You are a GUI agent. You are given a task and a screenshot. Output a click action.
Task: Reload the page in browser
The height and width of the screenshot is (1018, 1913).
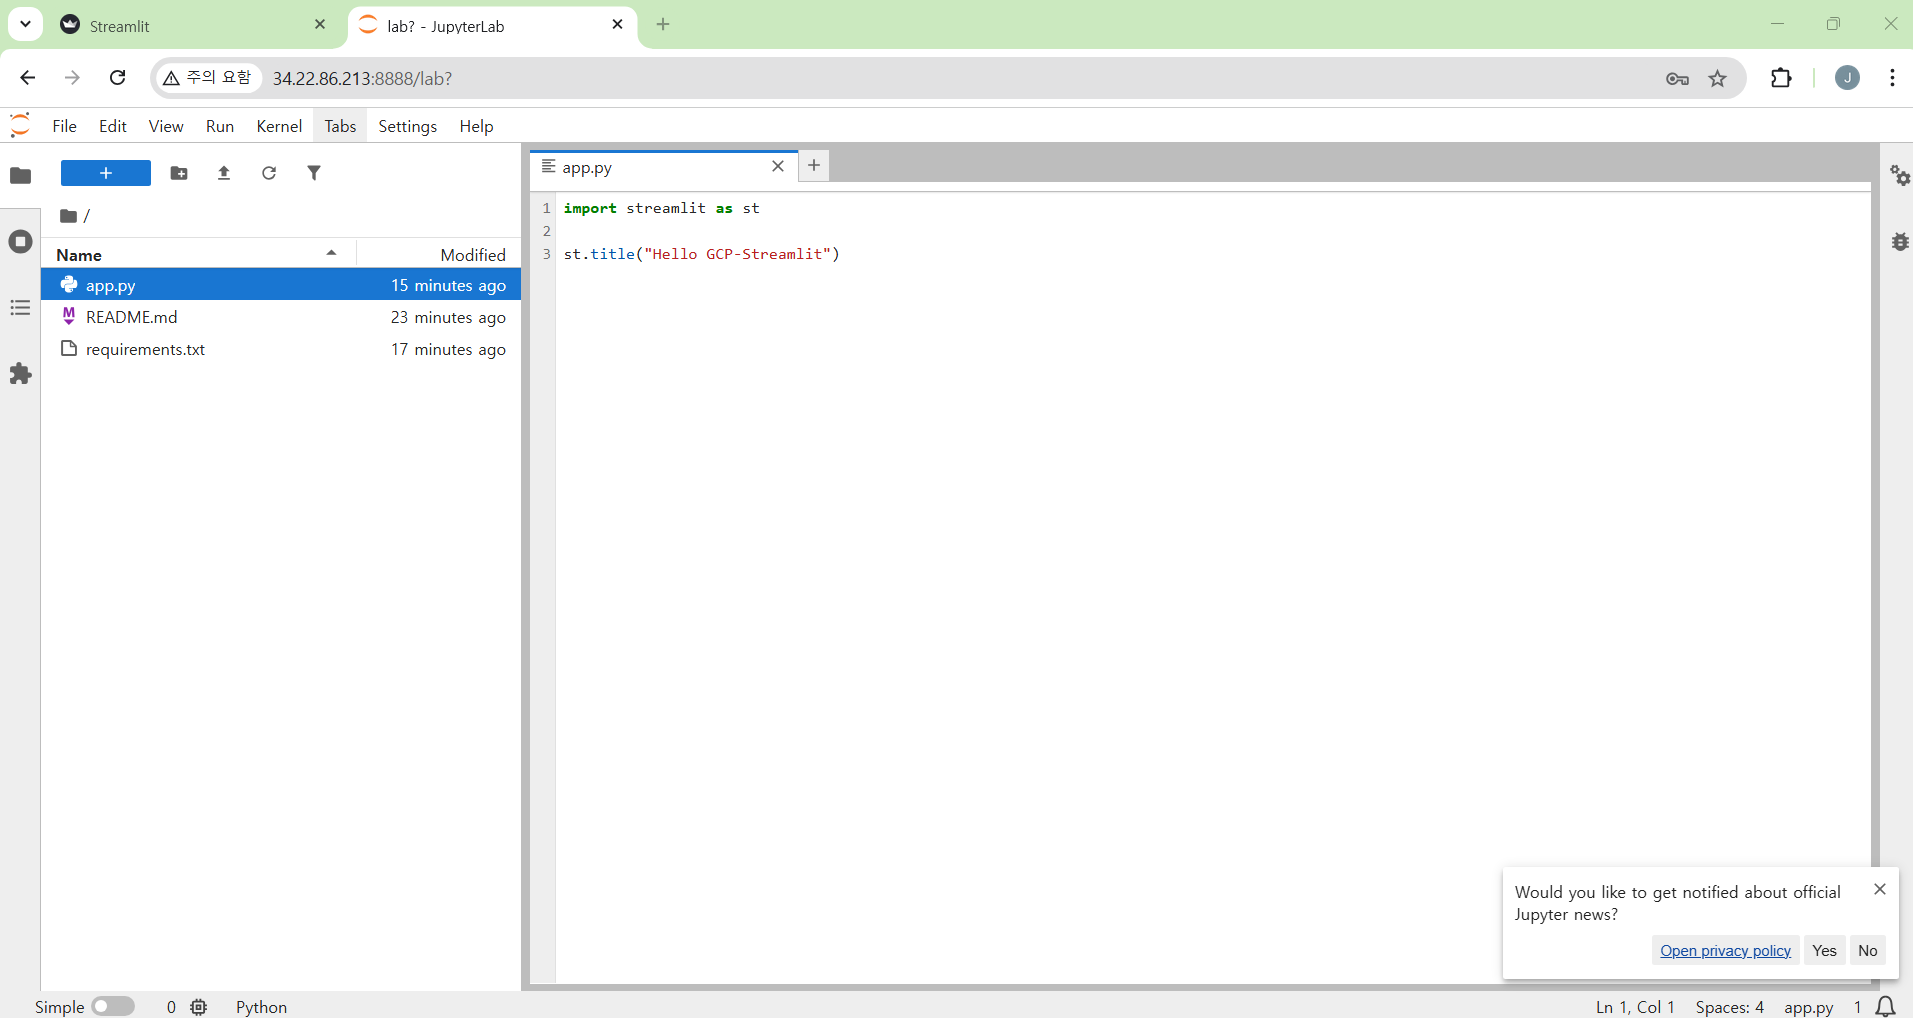118,78
